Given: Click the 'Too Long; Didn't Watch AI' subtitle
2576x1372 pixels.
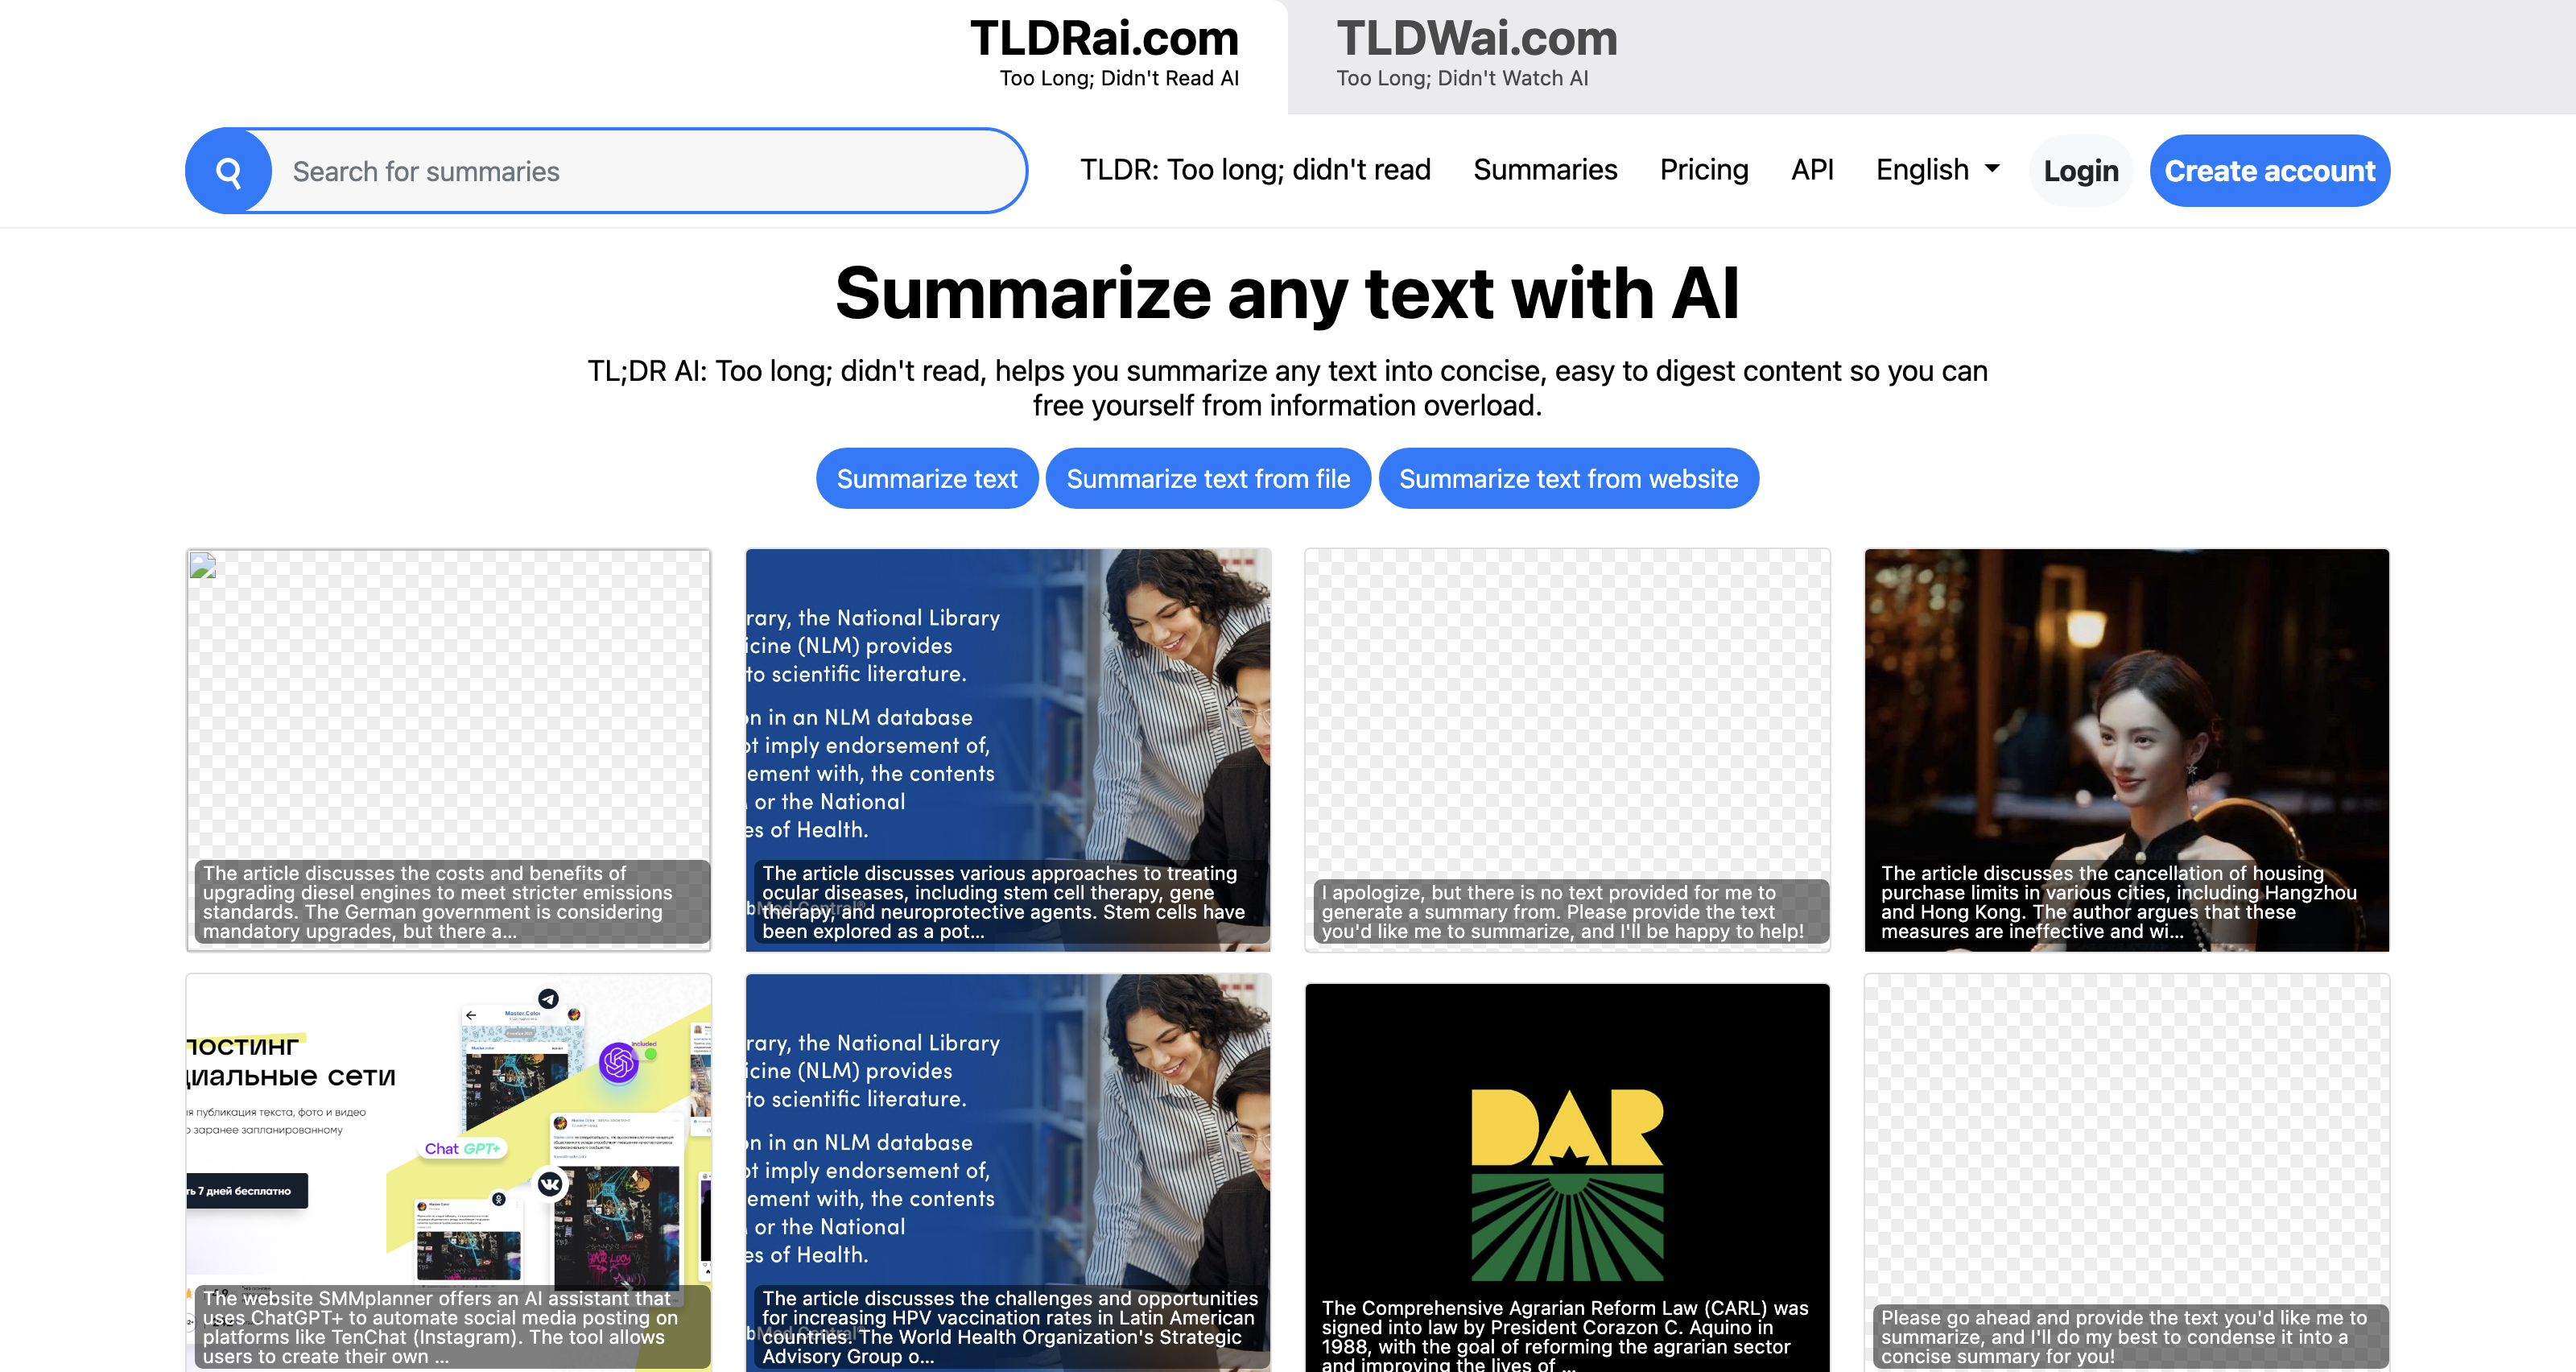Looking at the screenshot, I should [x=1462, y=78].
